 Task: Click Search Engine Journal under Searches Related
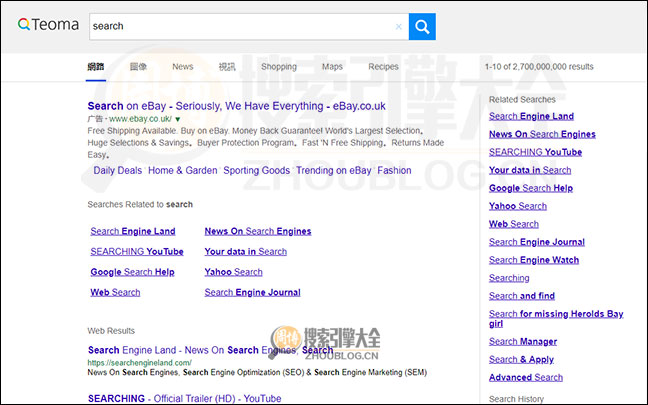252,293
